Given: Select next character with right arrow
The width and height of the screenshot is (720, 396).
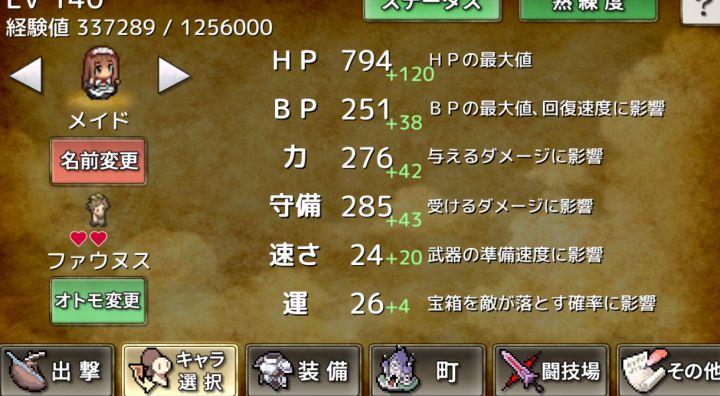Looking at the screenshot, I should [x=174, y=75].
